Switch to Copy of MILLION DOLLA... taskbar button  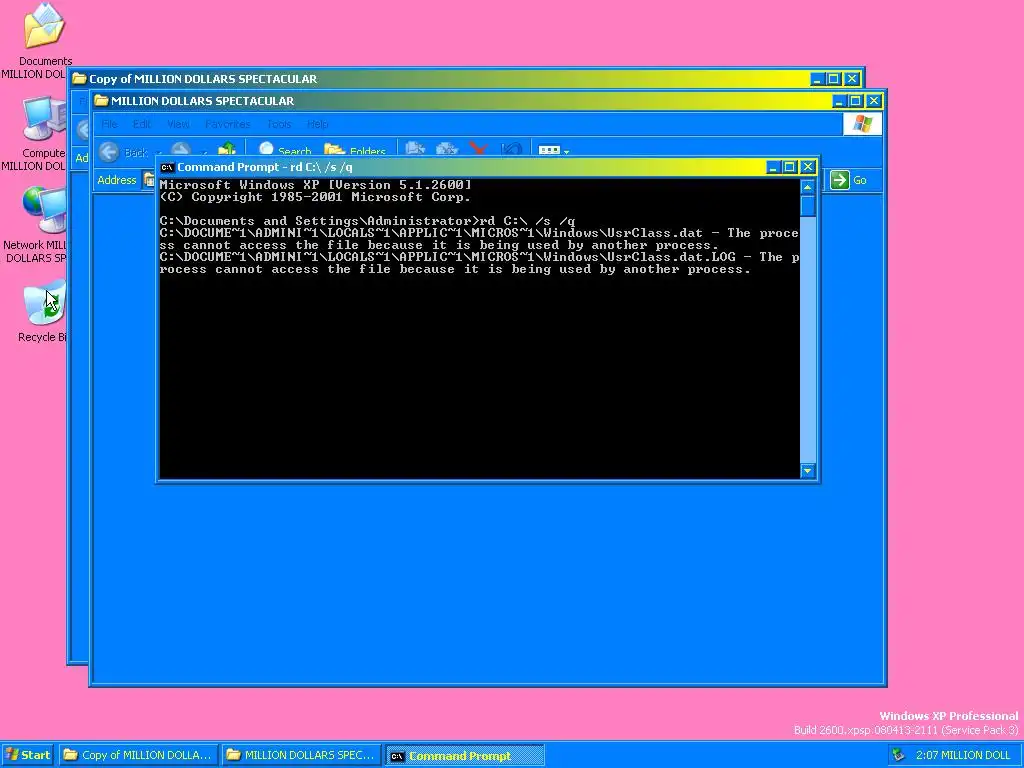click(138, 755)
